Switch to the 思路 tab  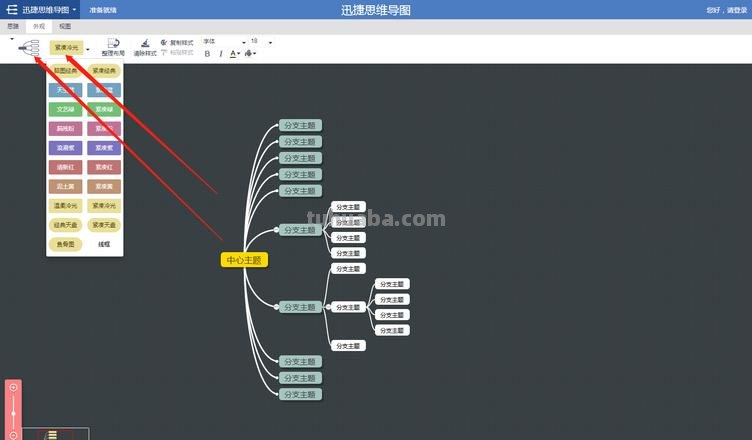13,27
